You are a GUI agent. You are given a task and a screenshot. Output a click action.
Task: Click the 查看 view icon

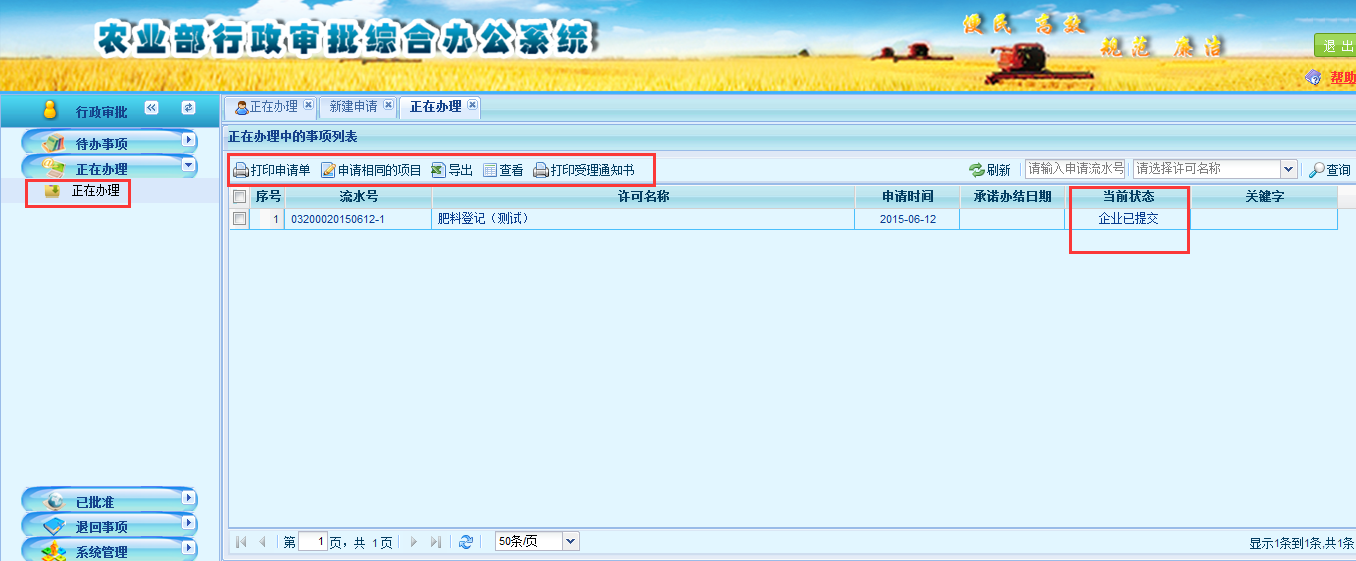pyautogui.click(x=490, y=170)
